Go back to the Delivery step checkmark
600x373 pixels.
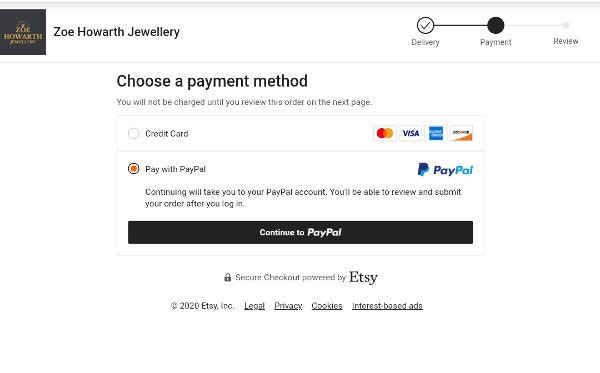(425, 26)
